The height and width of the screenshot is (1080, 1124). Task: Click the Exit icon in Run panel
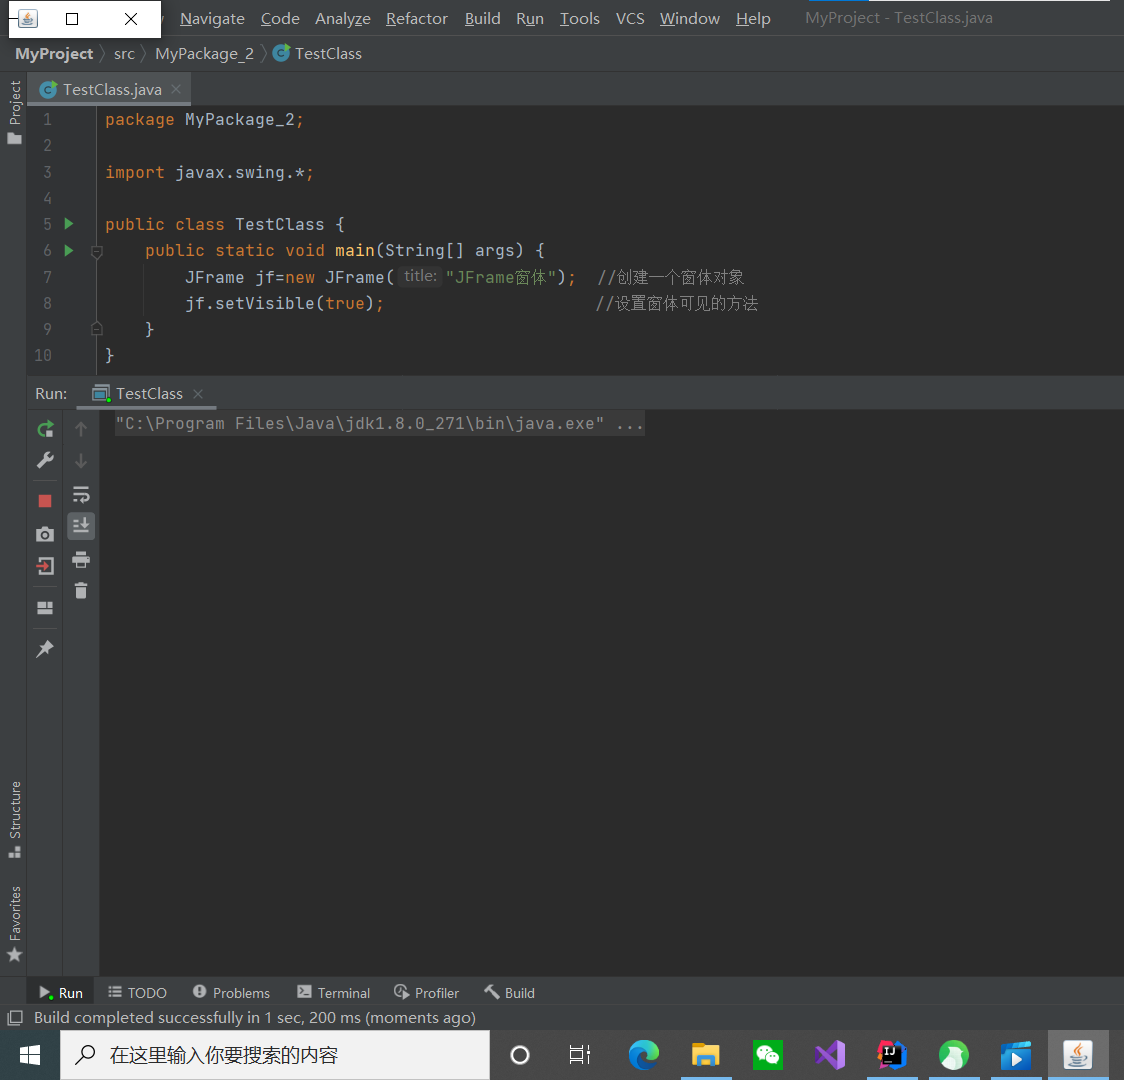tap(45, 566)
